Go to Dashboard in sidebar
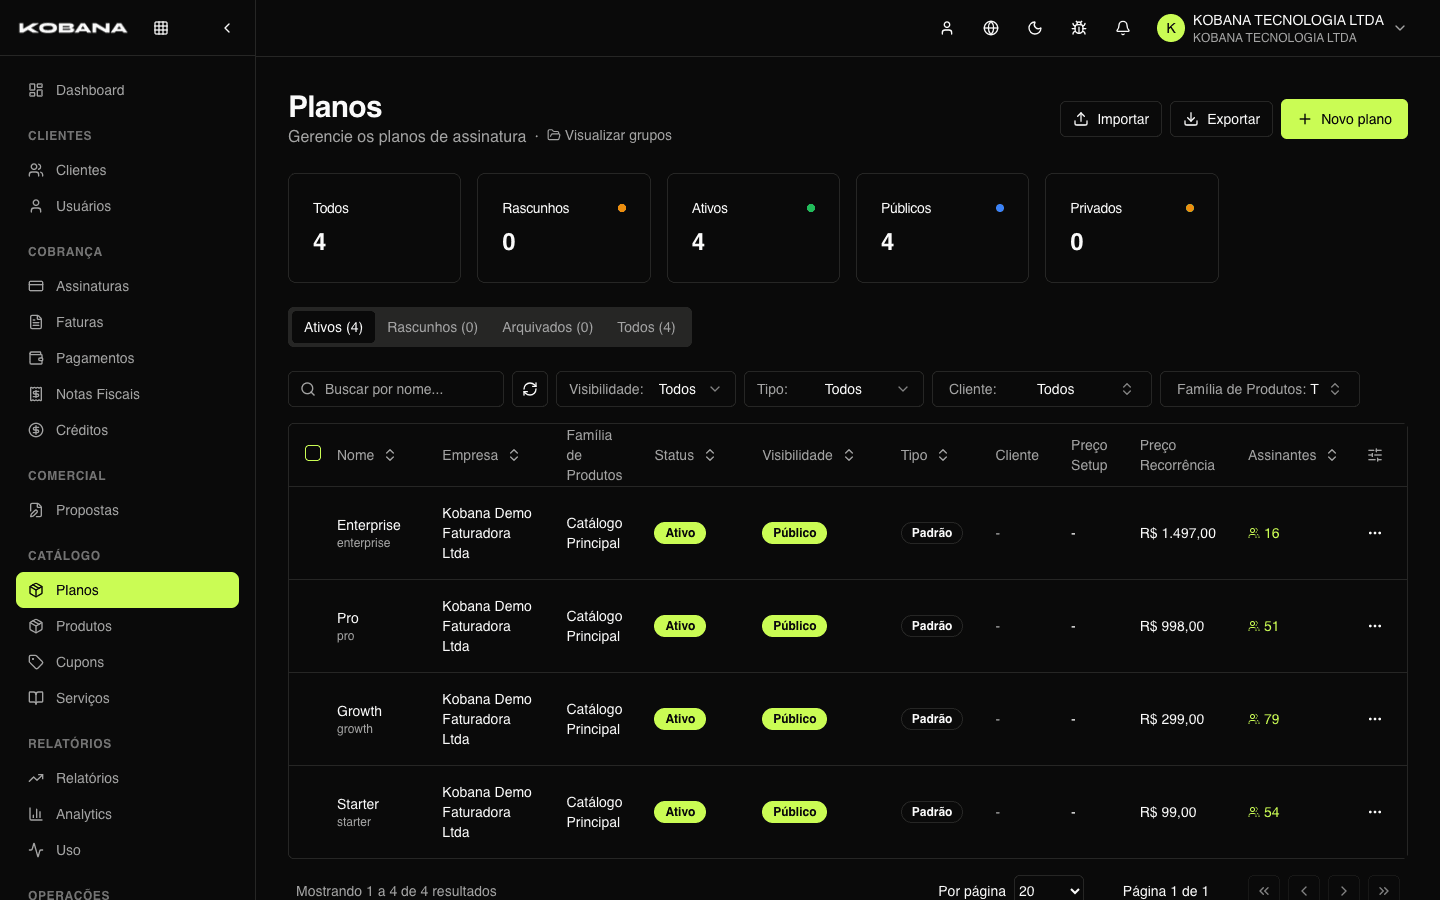 (127, 90)
